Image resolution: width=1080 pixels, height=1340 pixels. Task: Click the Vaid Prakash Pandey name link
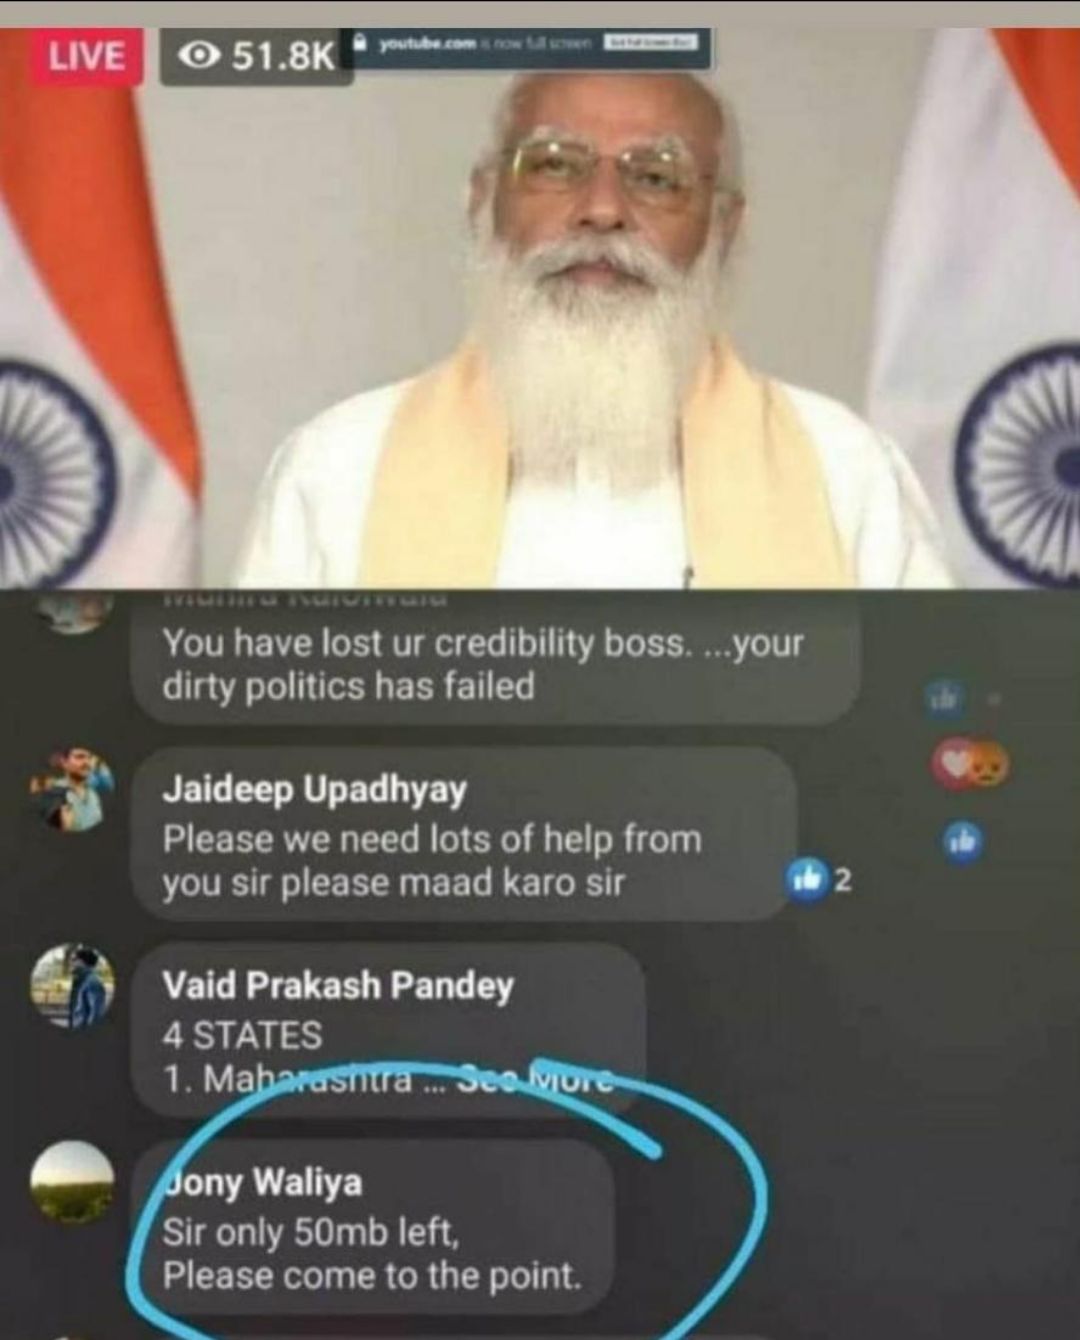pos(338,985)
